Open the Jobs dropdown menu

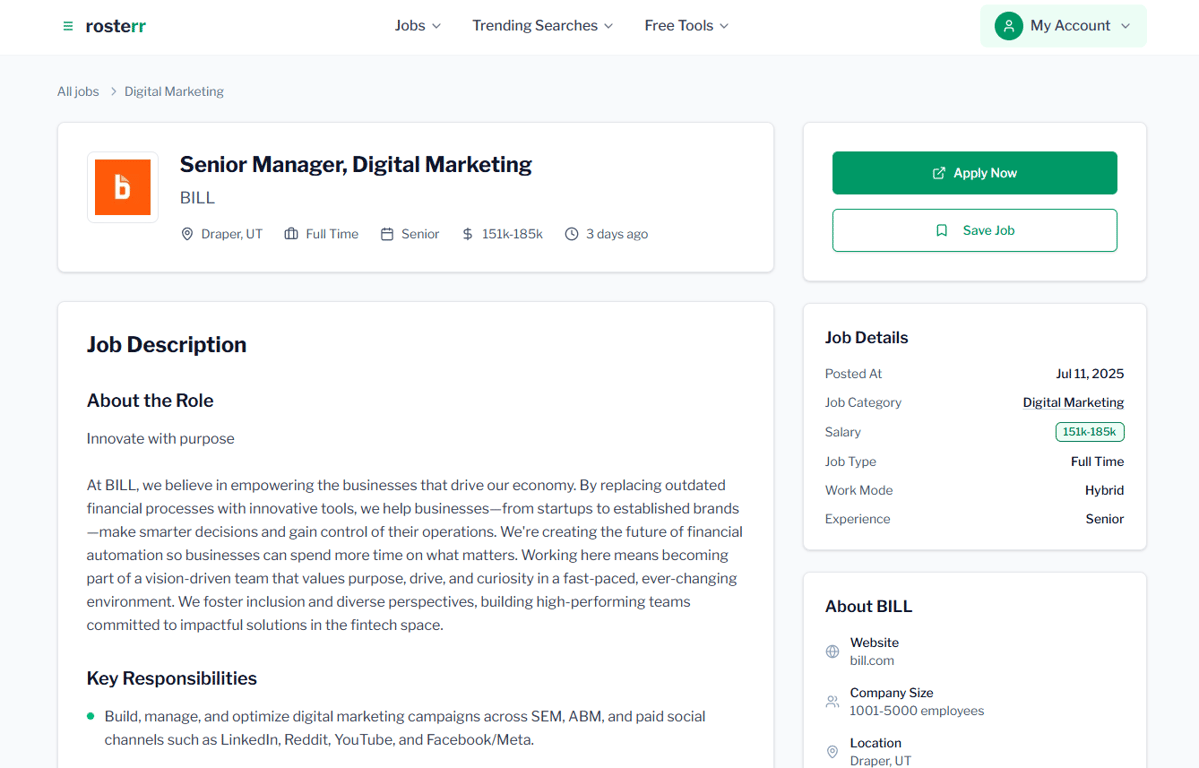click(418, 25)
